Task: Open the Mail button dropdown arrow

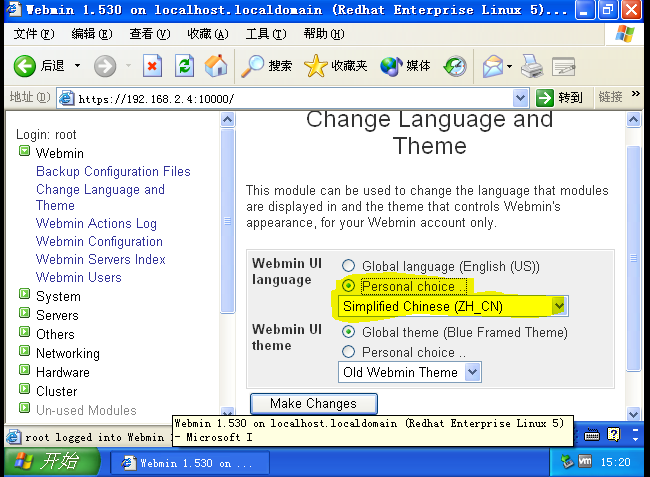Action: [x=509, y=66]
